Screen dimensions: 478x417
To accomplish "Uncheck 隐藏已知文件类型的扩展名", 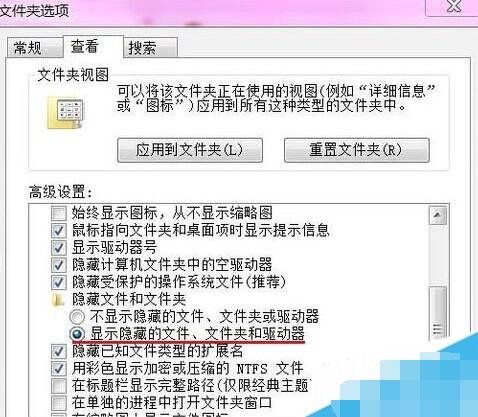I will 58,351.
